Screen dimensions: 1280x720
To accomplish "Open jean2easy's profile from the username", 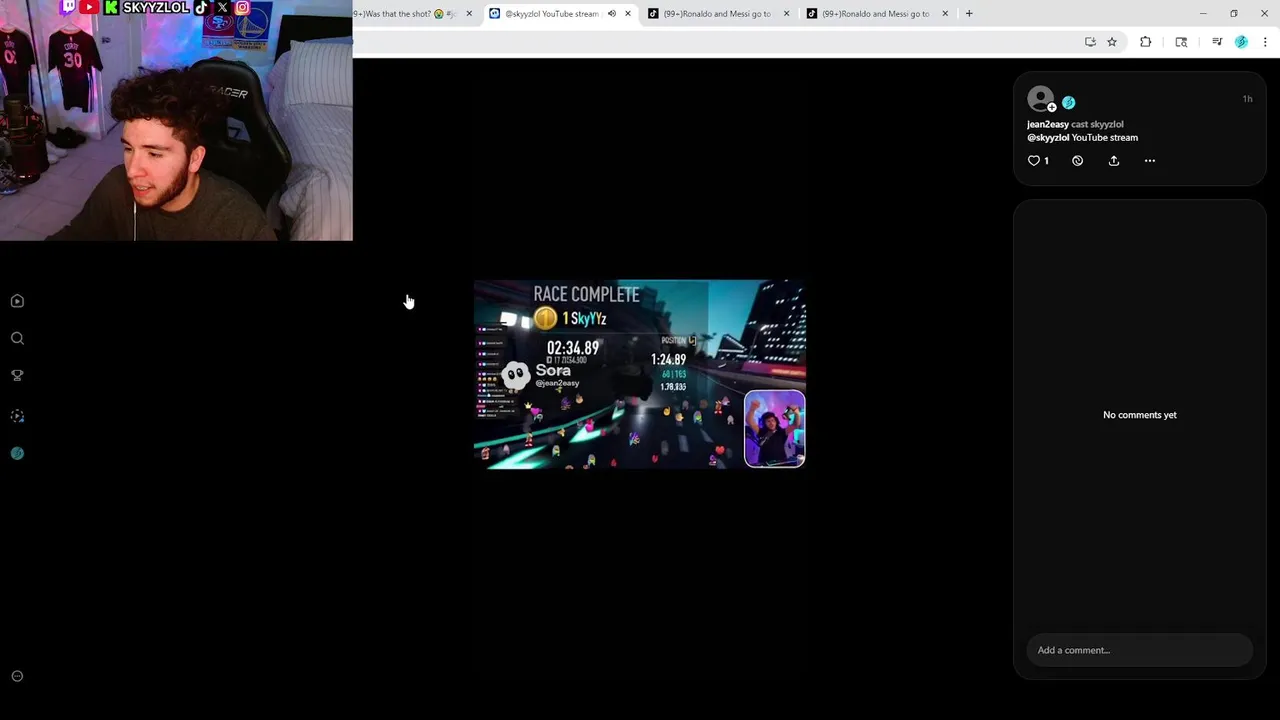I will click(x=1047, y=124).
